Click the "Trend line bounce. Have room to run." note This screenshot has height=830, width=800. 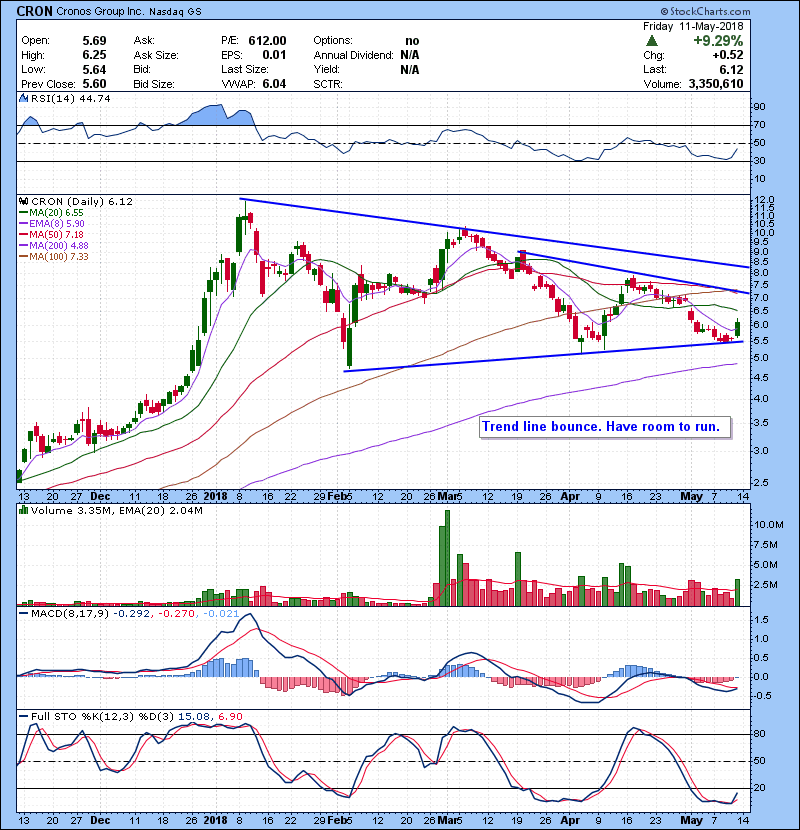(605, 427)
